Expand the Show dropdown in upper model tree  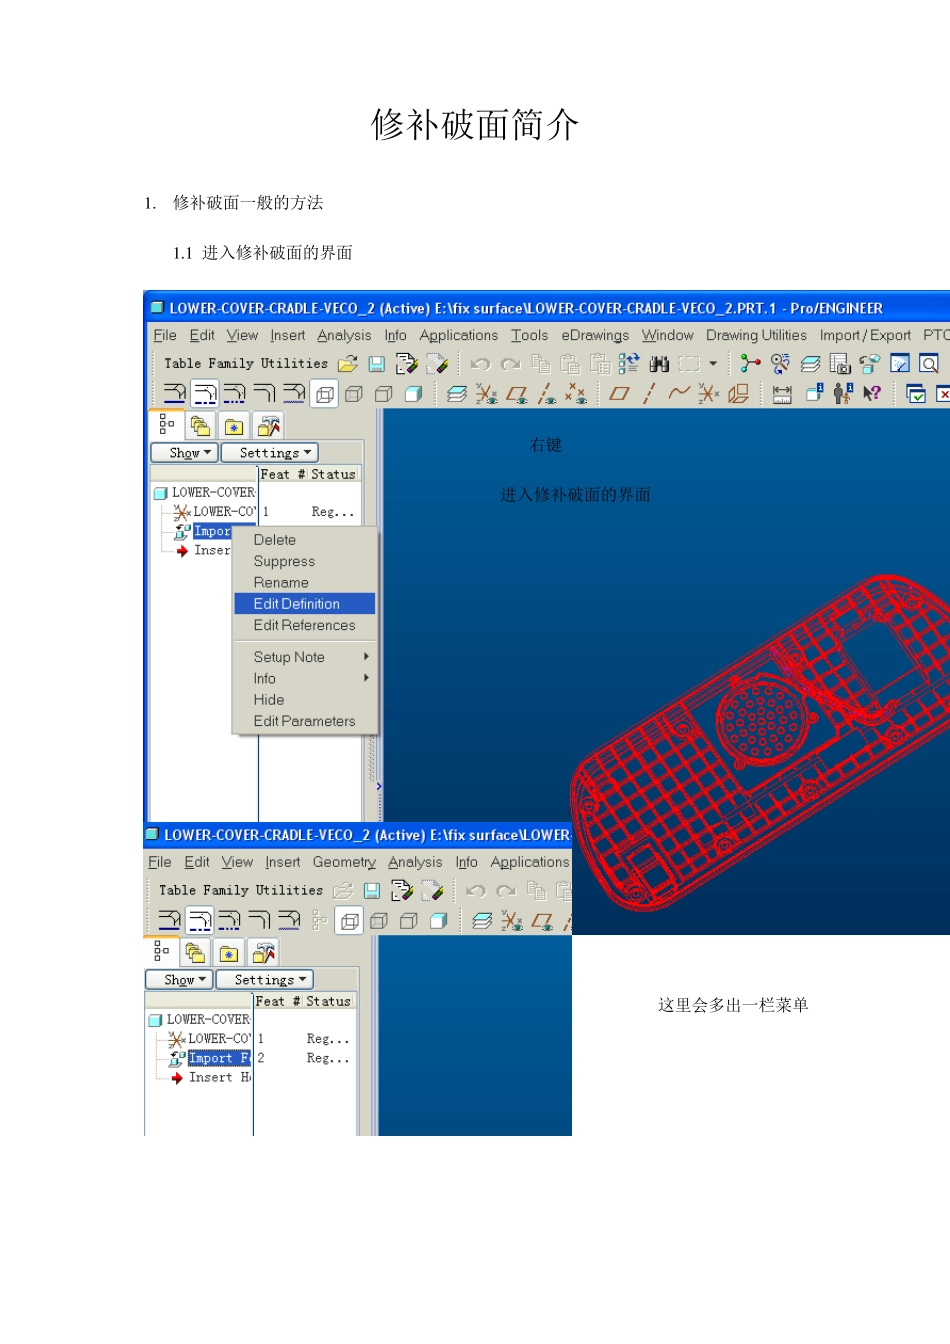(185, 453)
